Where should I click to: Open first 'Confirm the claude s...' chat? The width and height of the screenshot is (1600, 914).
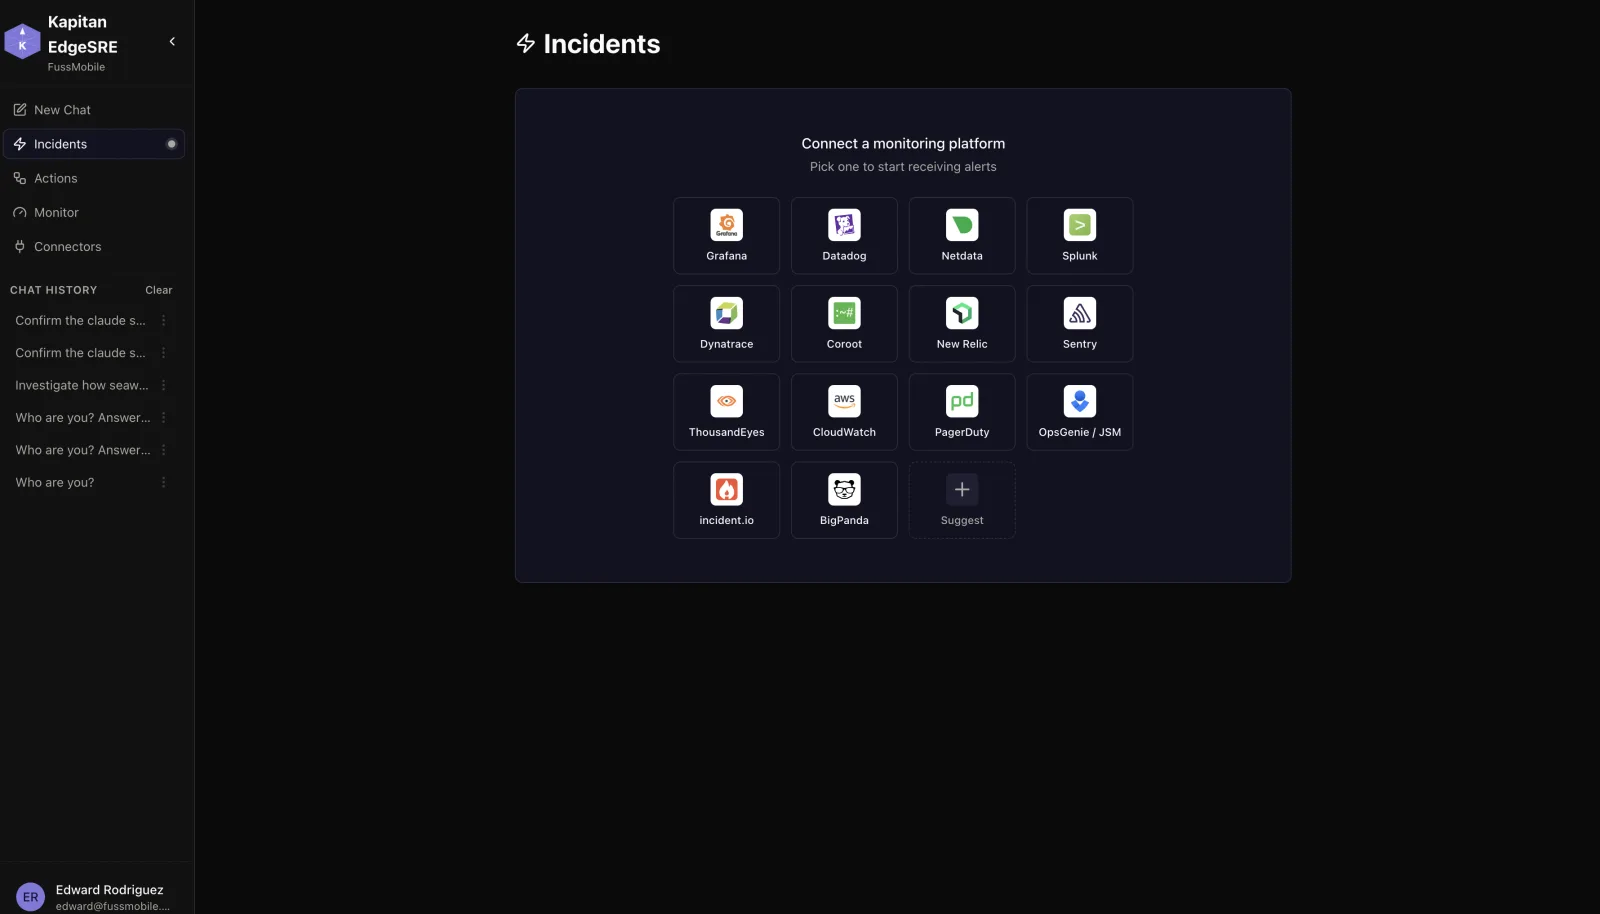click(x=80, y=321)
